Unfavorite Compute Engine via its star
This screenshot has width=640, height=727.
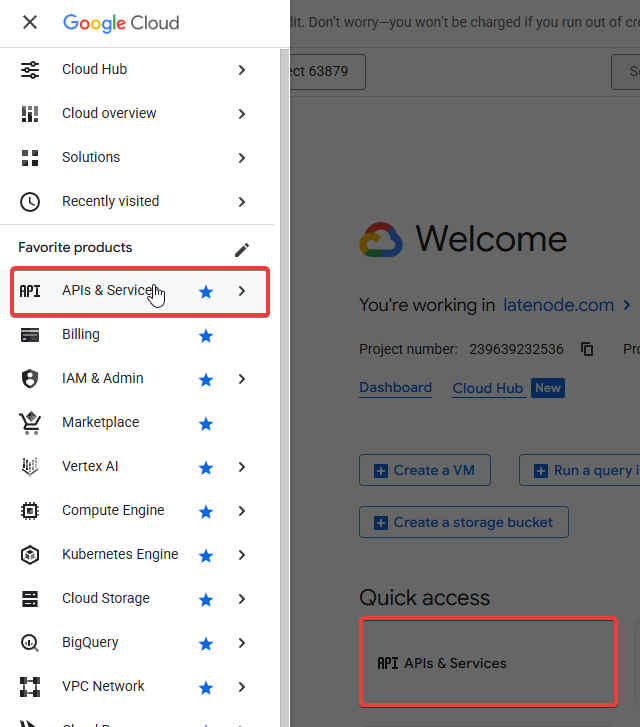(x=206, y=512)
